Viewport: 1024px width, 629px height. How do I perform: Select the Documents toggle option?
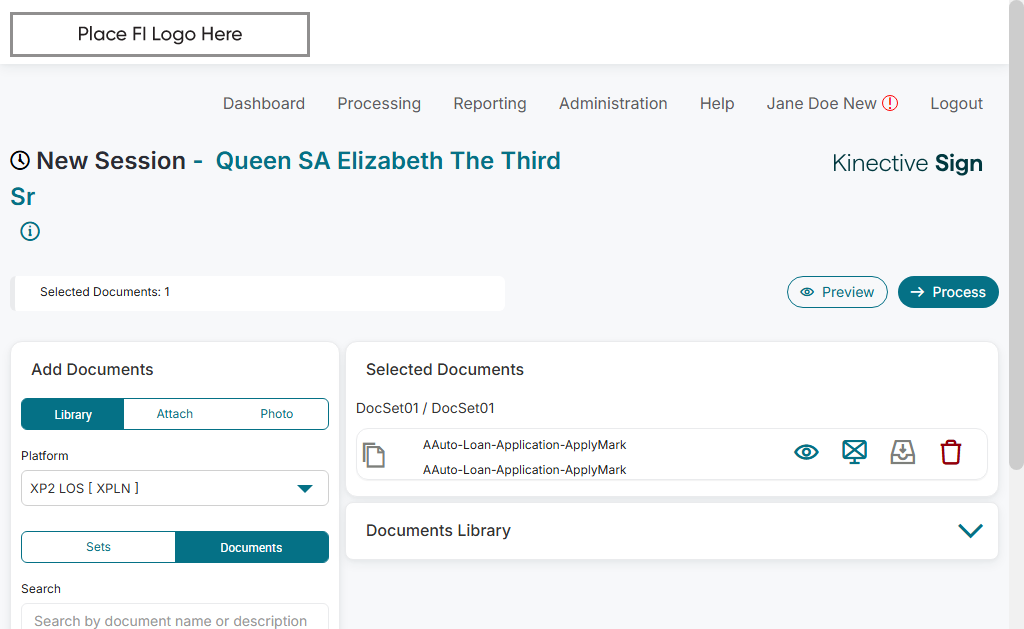(251, 547)
